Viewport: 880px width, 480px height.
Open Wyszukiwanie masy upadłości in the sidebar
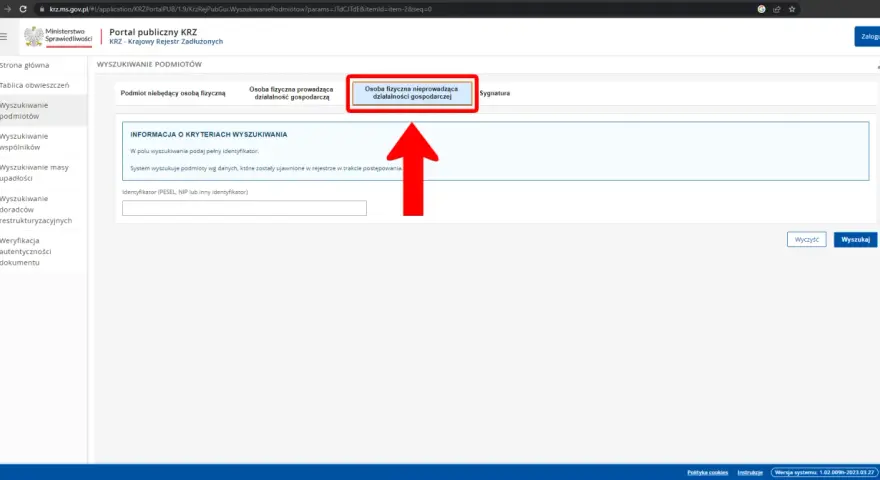[34, 172]
